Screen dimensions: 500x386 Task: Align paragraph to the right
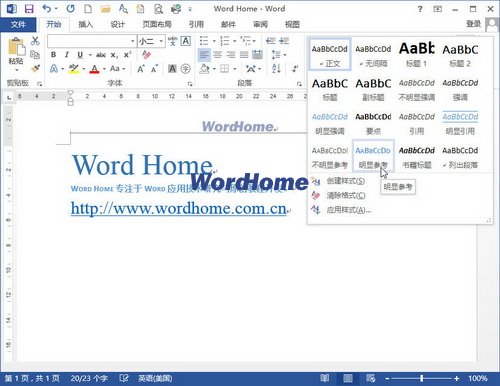click(231, 55)
